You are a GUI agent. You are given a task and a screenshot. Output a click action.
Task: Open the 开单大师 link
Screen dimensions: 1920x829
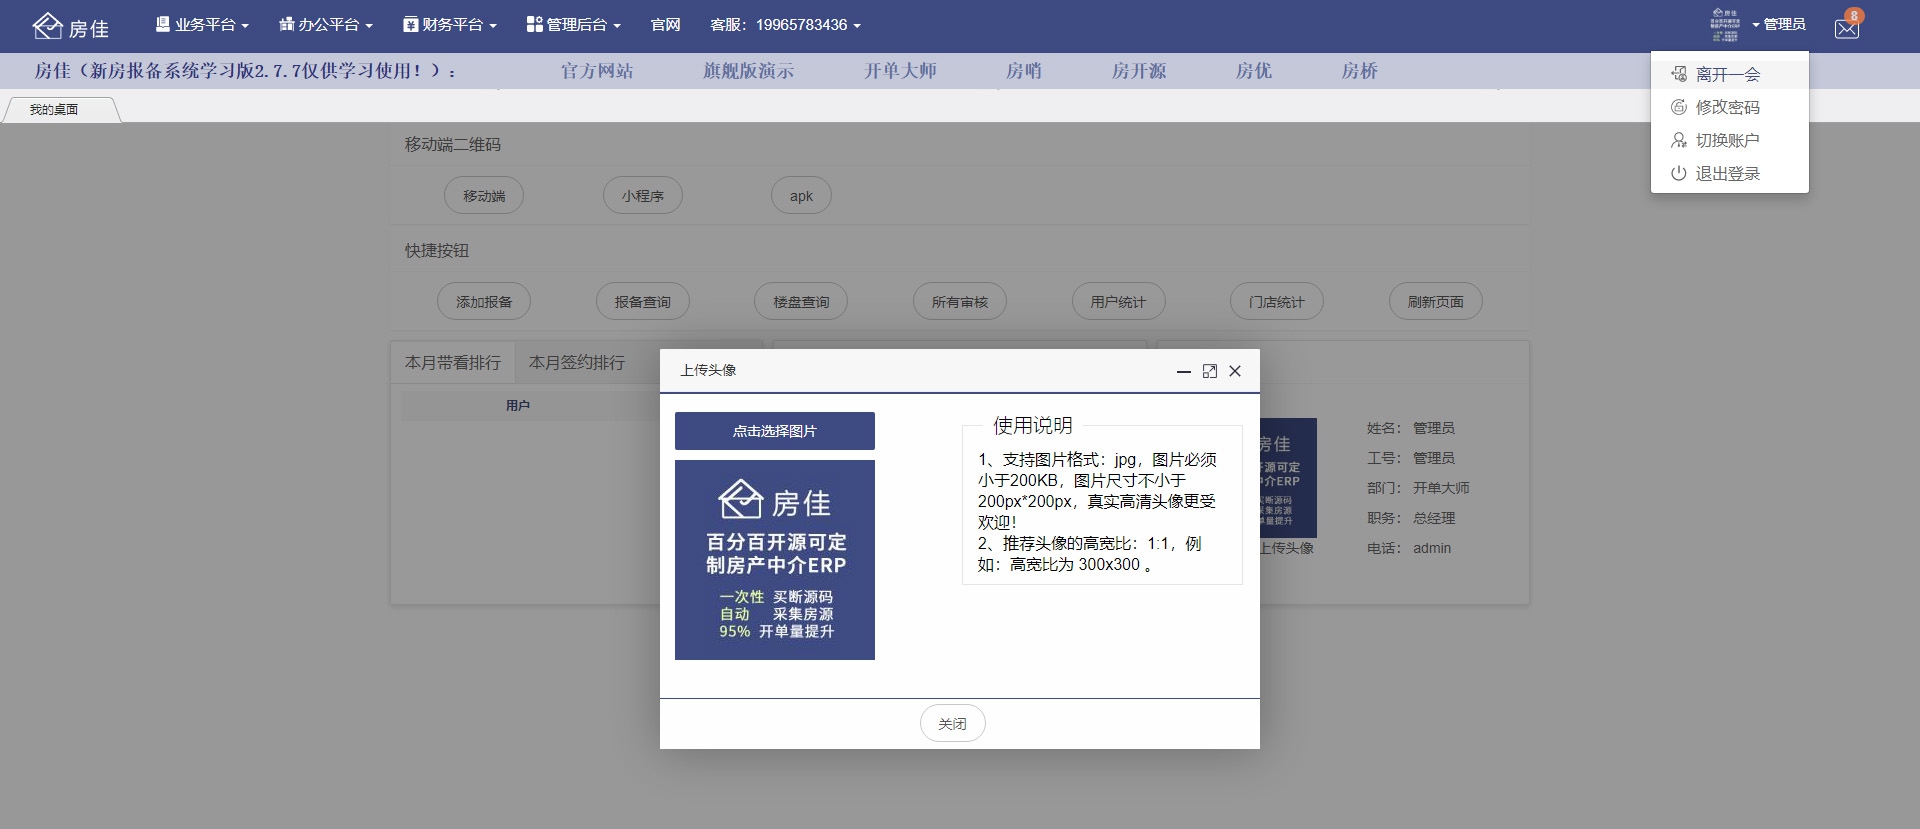900,71
